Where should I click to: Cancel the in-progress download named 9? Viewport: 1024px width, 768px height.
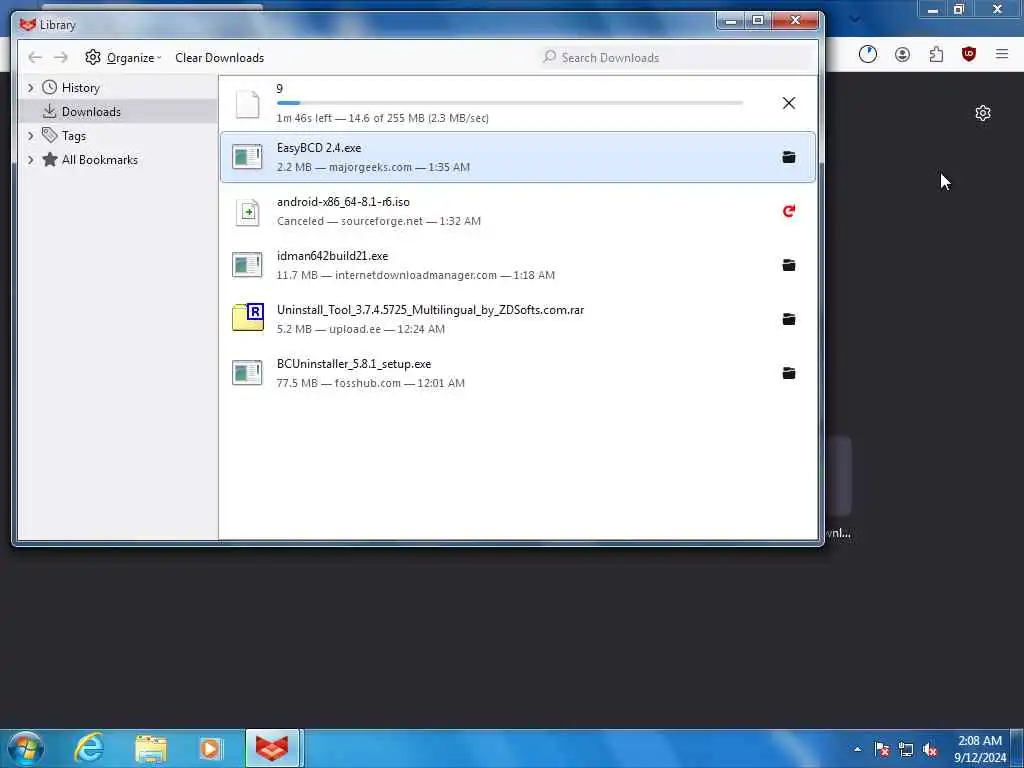788,103
